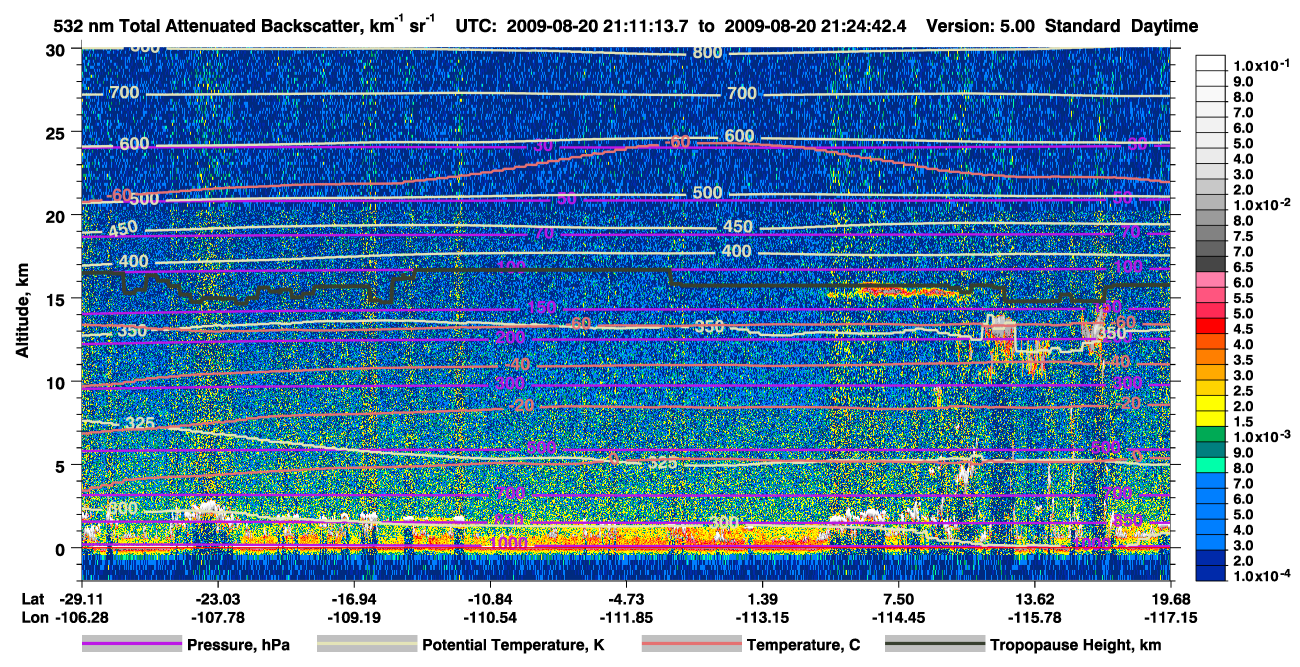Click the altitude axis tick label '25'

[57, 133]
